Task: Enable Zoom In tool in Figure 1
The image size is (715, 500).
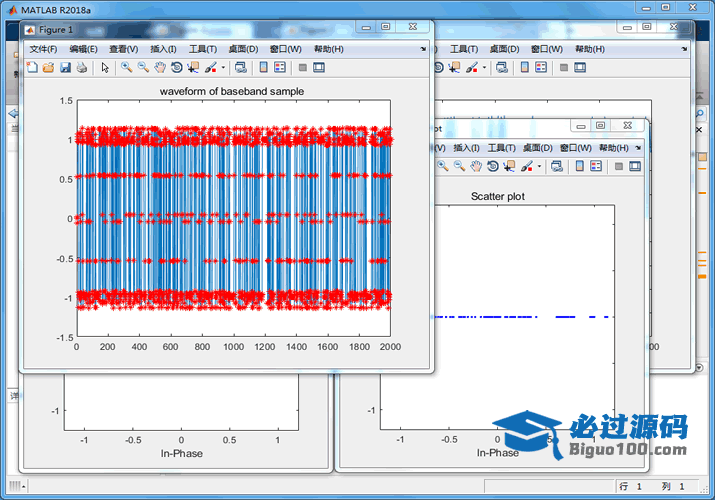Action: 126,68
